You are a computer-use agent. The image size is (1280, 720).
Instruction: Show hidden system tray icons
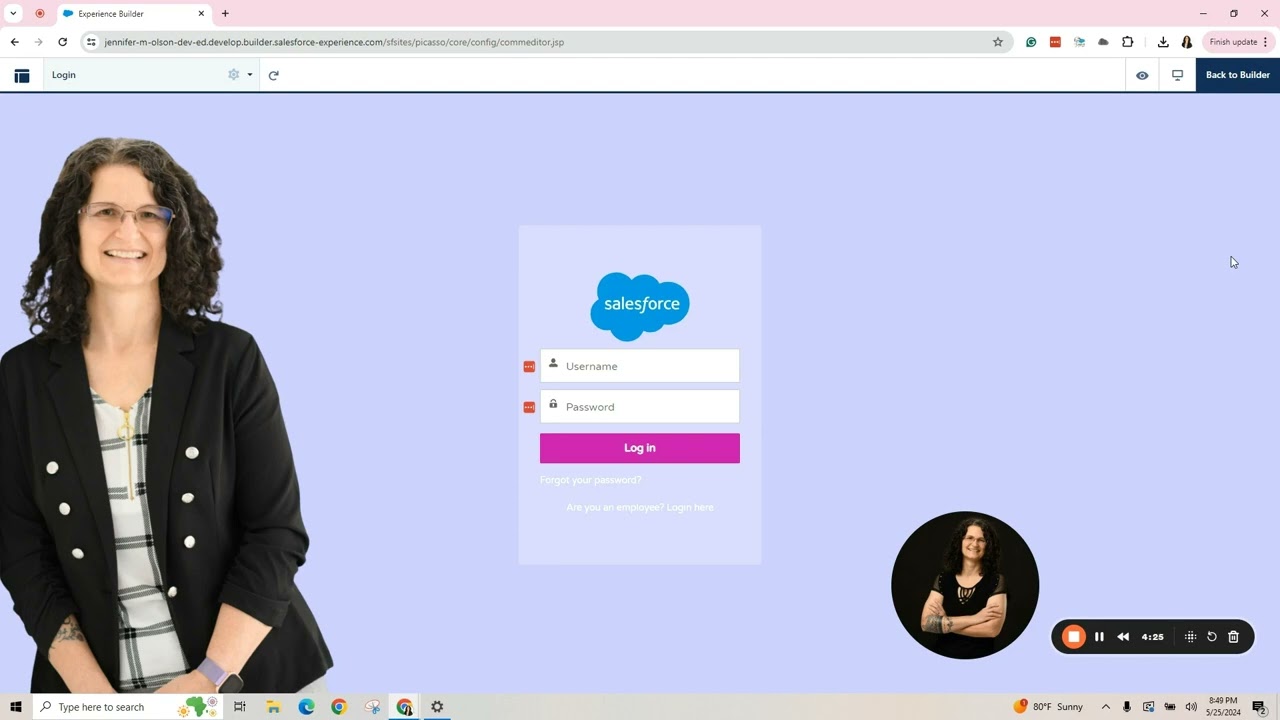[x=1106, y=707]
